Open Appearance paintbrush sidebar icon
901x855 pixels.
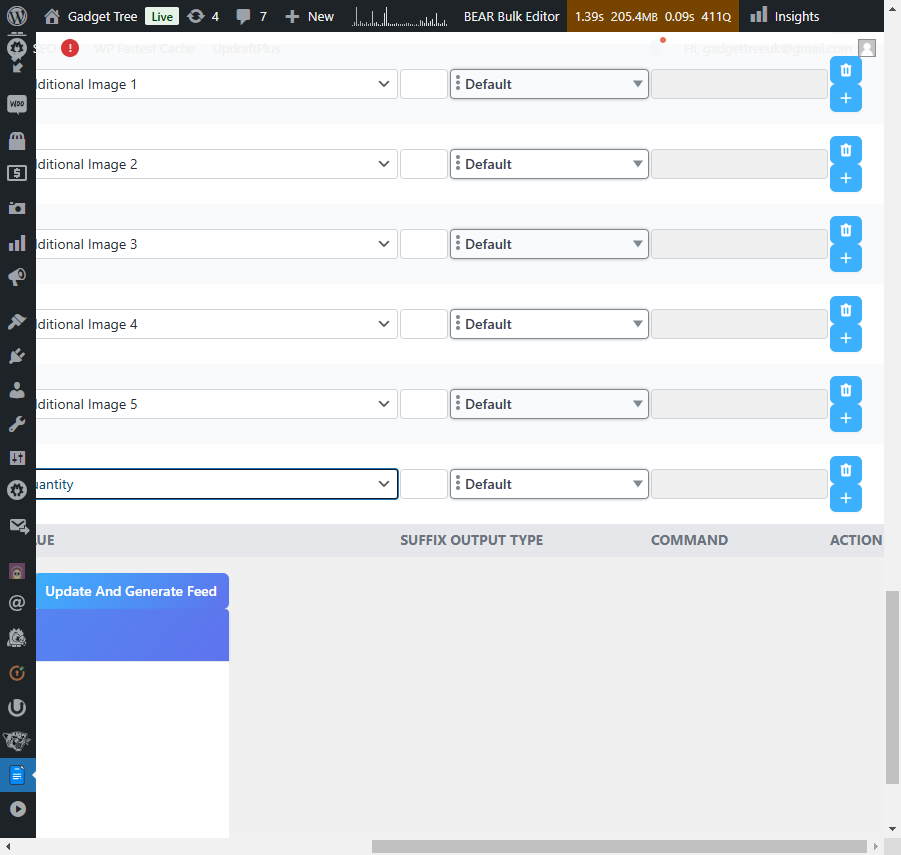point(17,321)
